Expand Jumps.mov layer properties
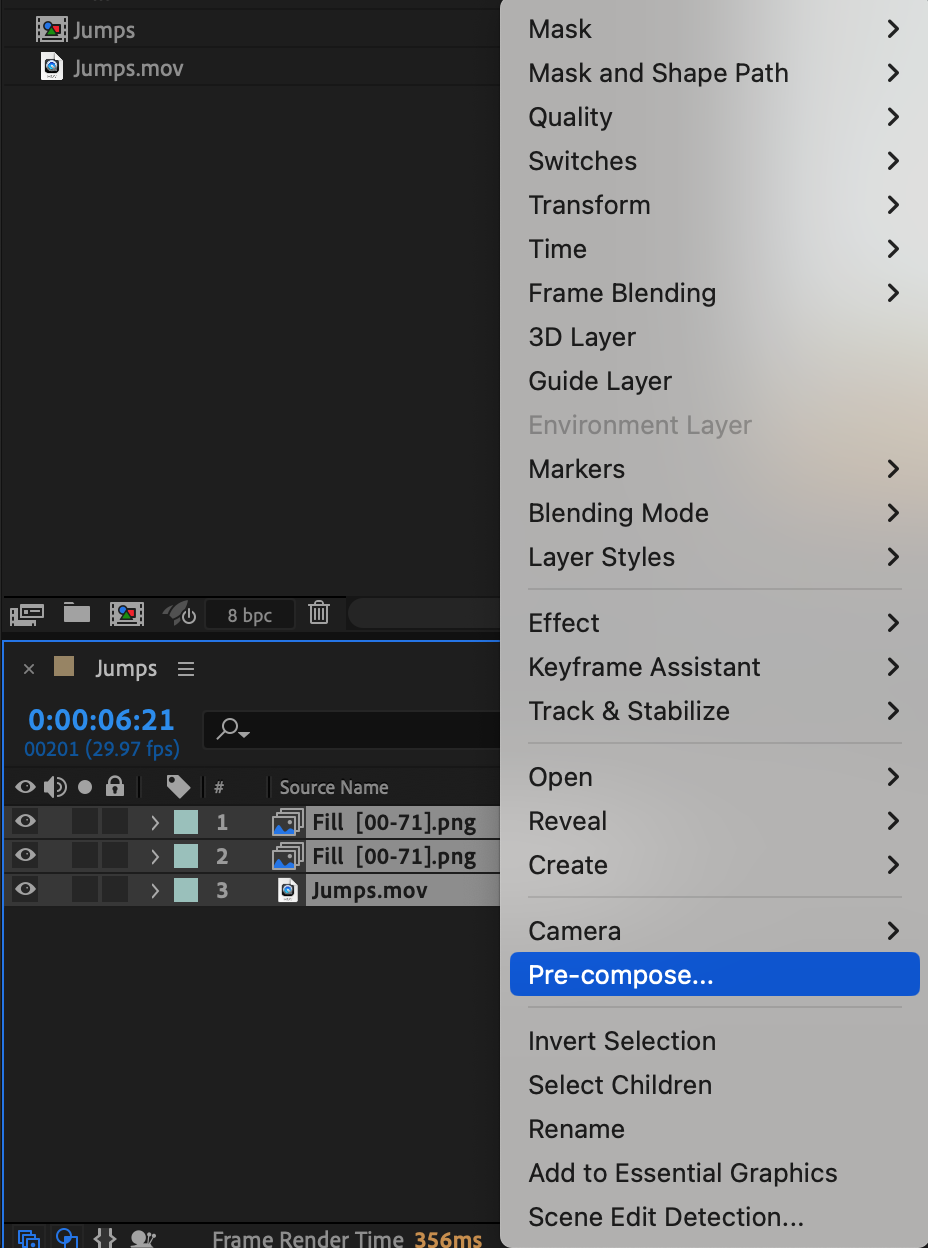This screenshot has width=928, height=1248. pos(155,890)
